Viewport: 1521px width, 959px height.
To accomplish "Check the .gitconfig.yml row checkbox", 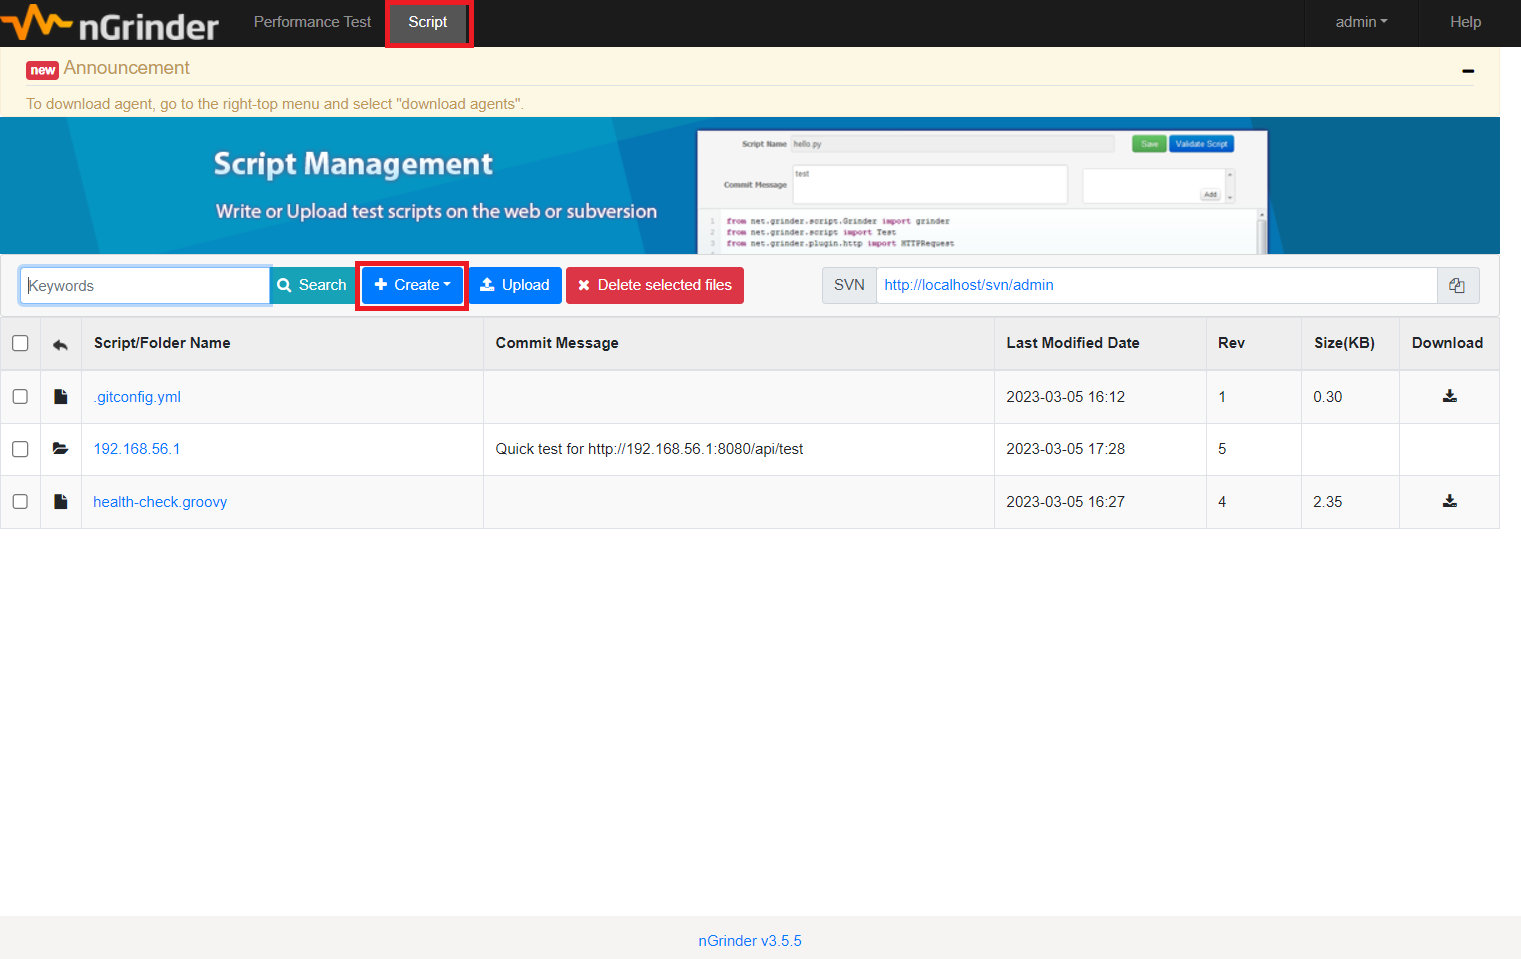I will coord(20,396).
